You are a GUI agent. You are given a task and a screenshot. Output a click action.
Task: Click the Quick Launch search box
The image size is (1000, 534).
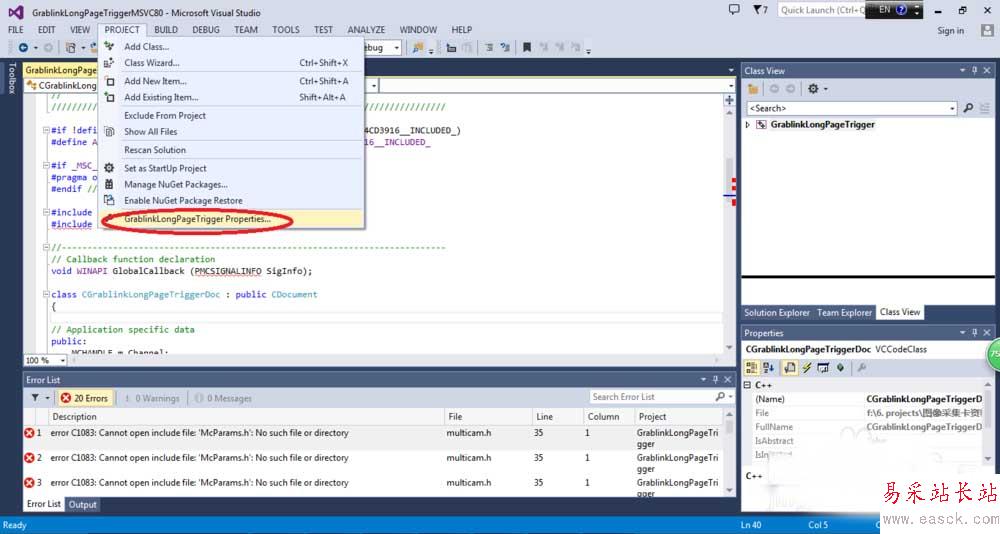pyautogui.click(x=821, y=10)
